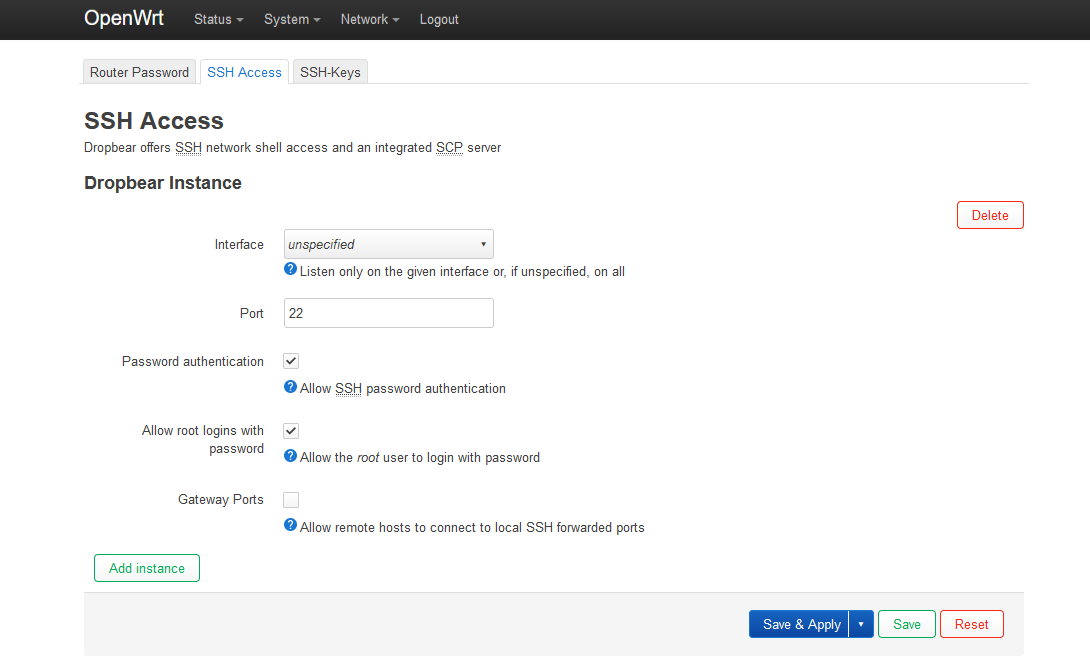Click the Allow root logins with password label
1090x672 pixels.
click(x=203, y=439)
